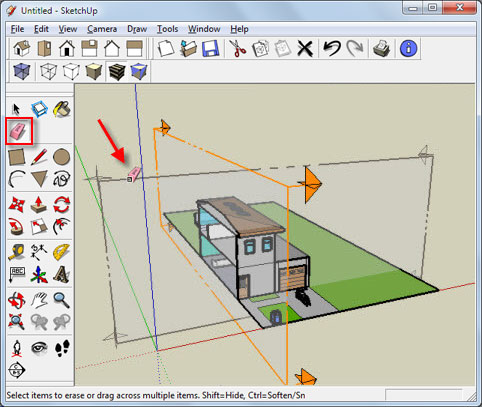Viewport: 482px width, 407px height.
Task: Open the Tools menu
Action: point(167,29)
